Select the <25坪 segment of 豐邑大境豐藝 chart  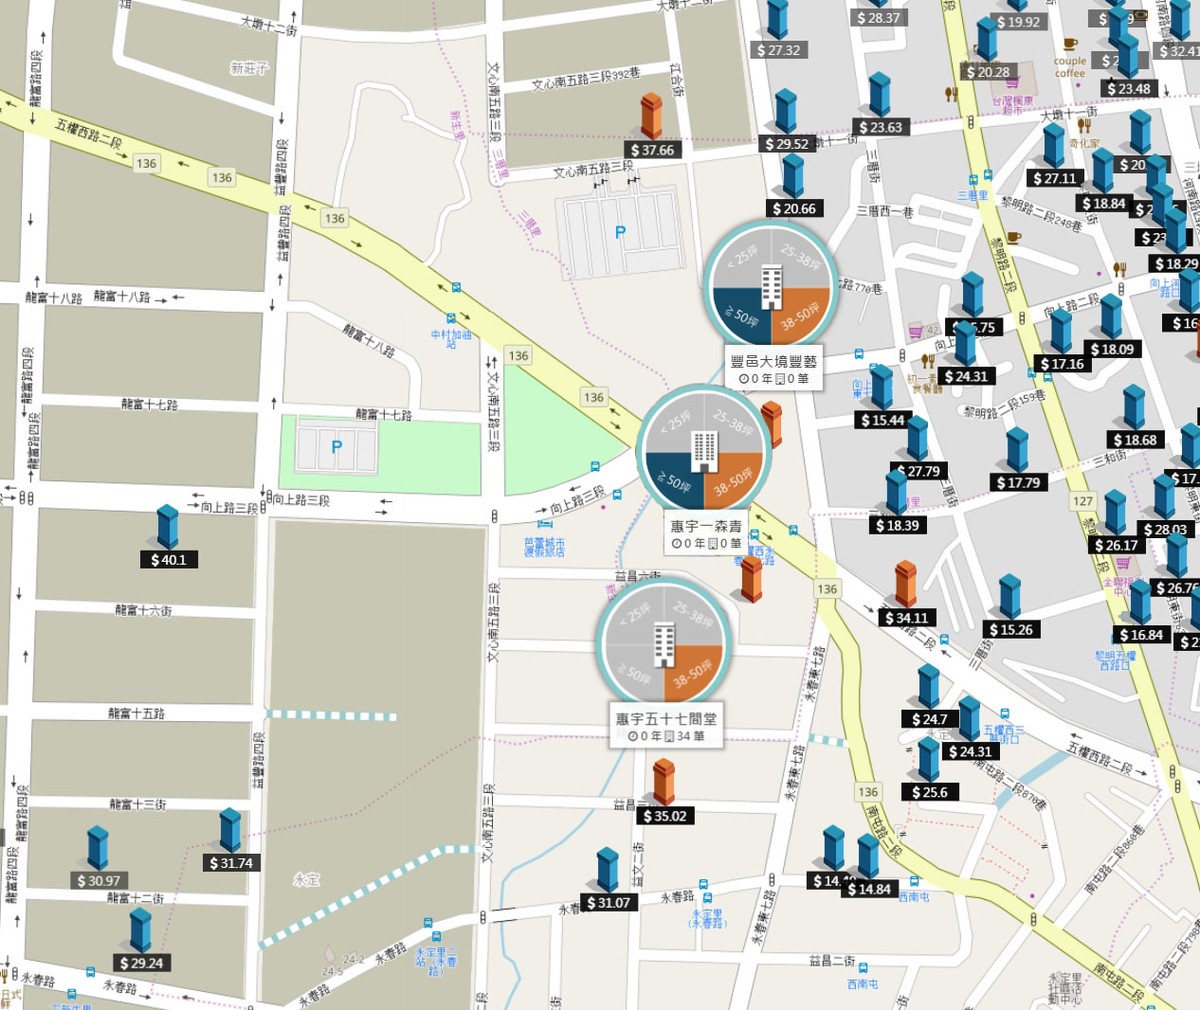(x=741, y=258)
